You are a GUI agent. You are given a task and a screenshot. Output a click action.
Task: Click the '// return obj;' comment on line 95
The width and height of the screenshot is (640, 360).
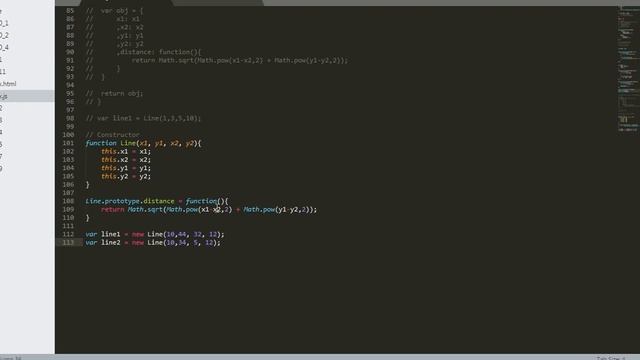(x=114, y=93)
